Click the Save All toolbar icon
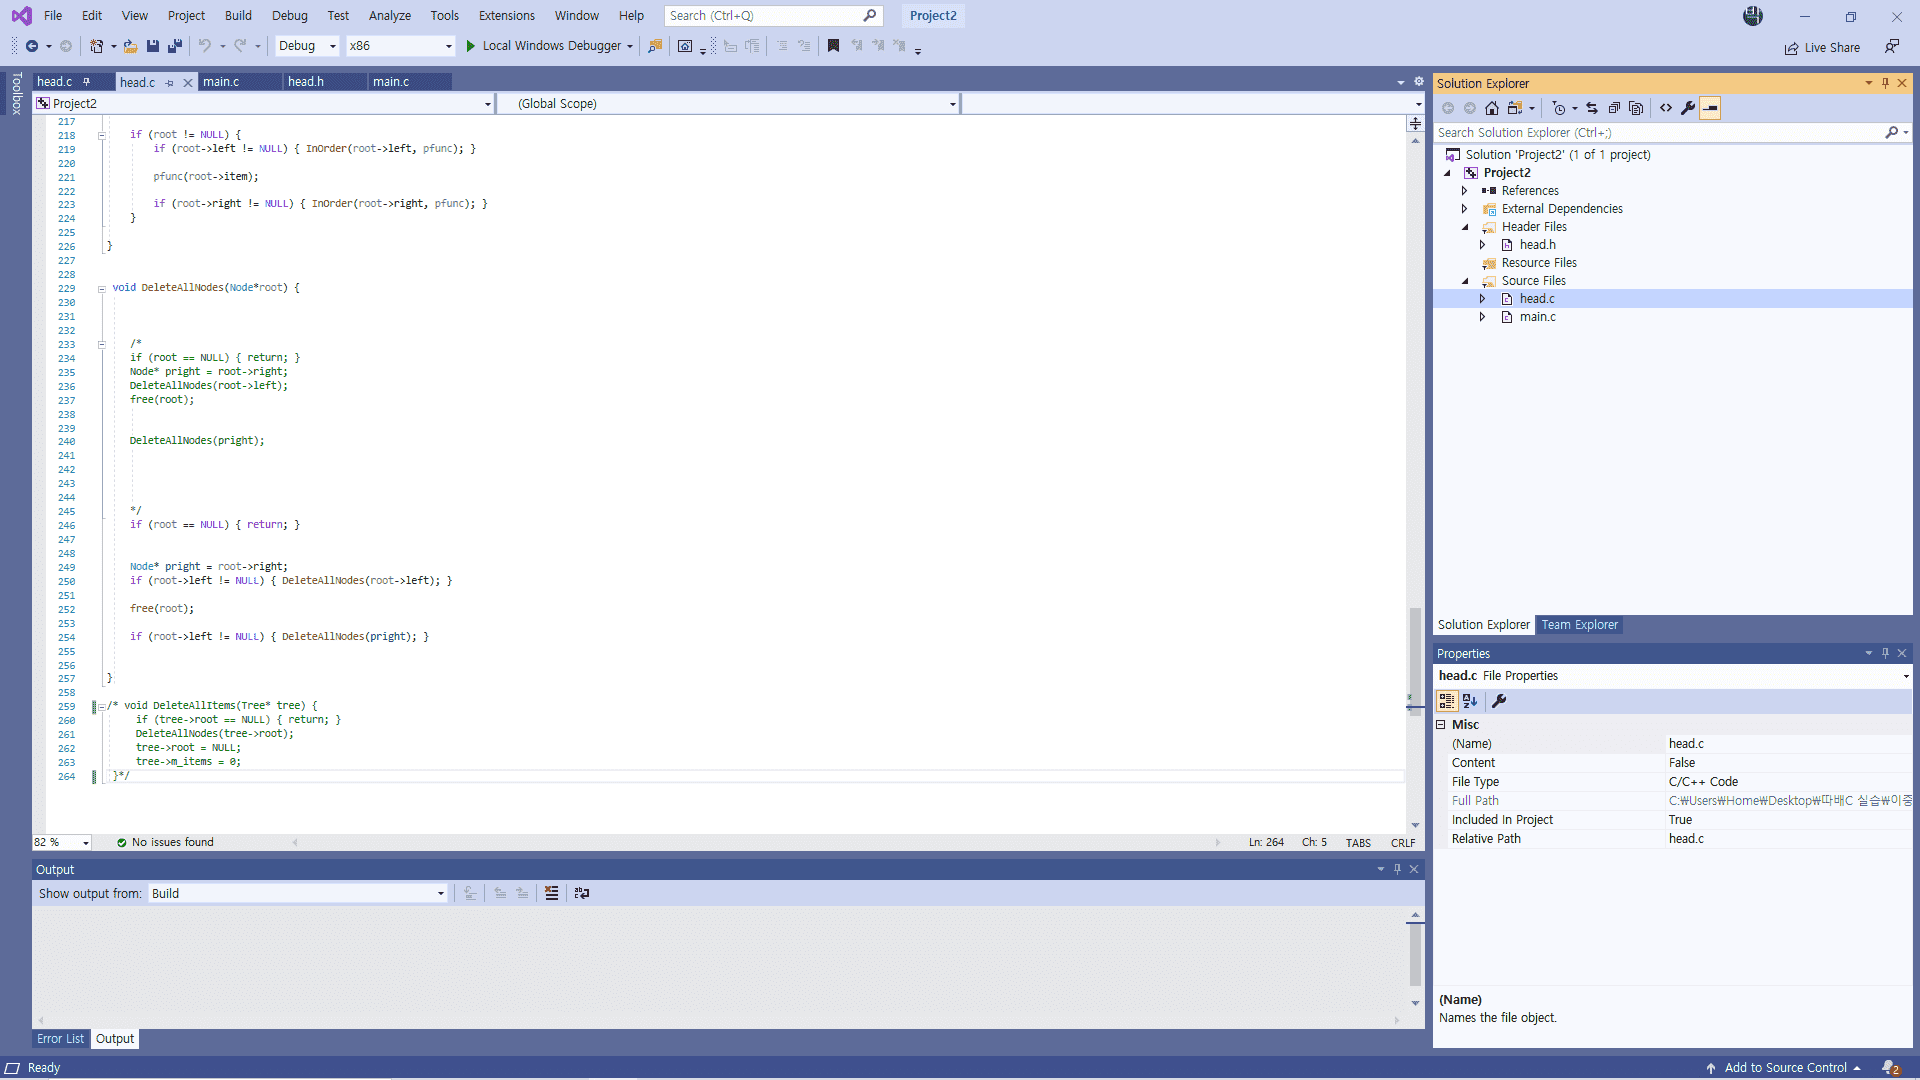The height and width of the screenshot is (1080, 1920). click(x=175, y=46)
